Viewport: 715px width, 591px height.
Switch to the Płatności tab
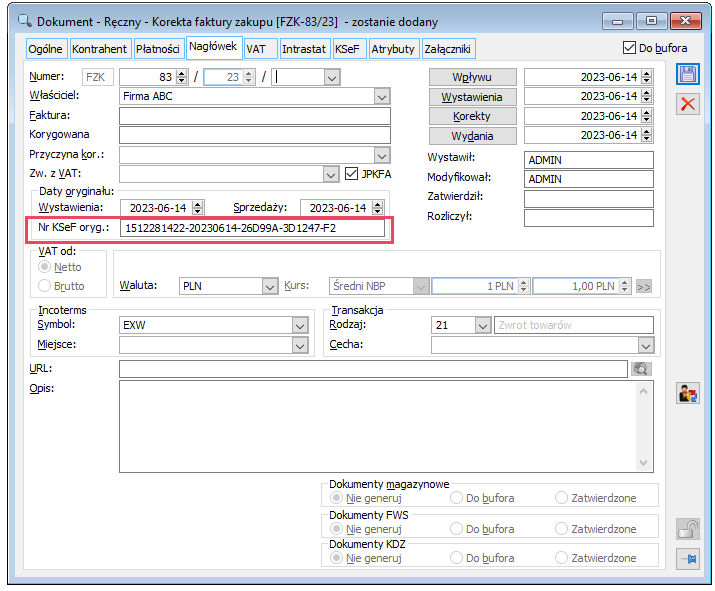[158, 49]
